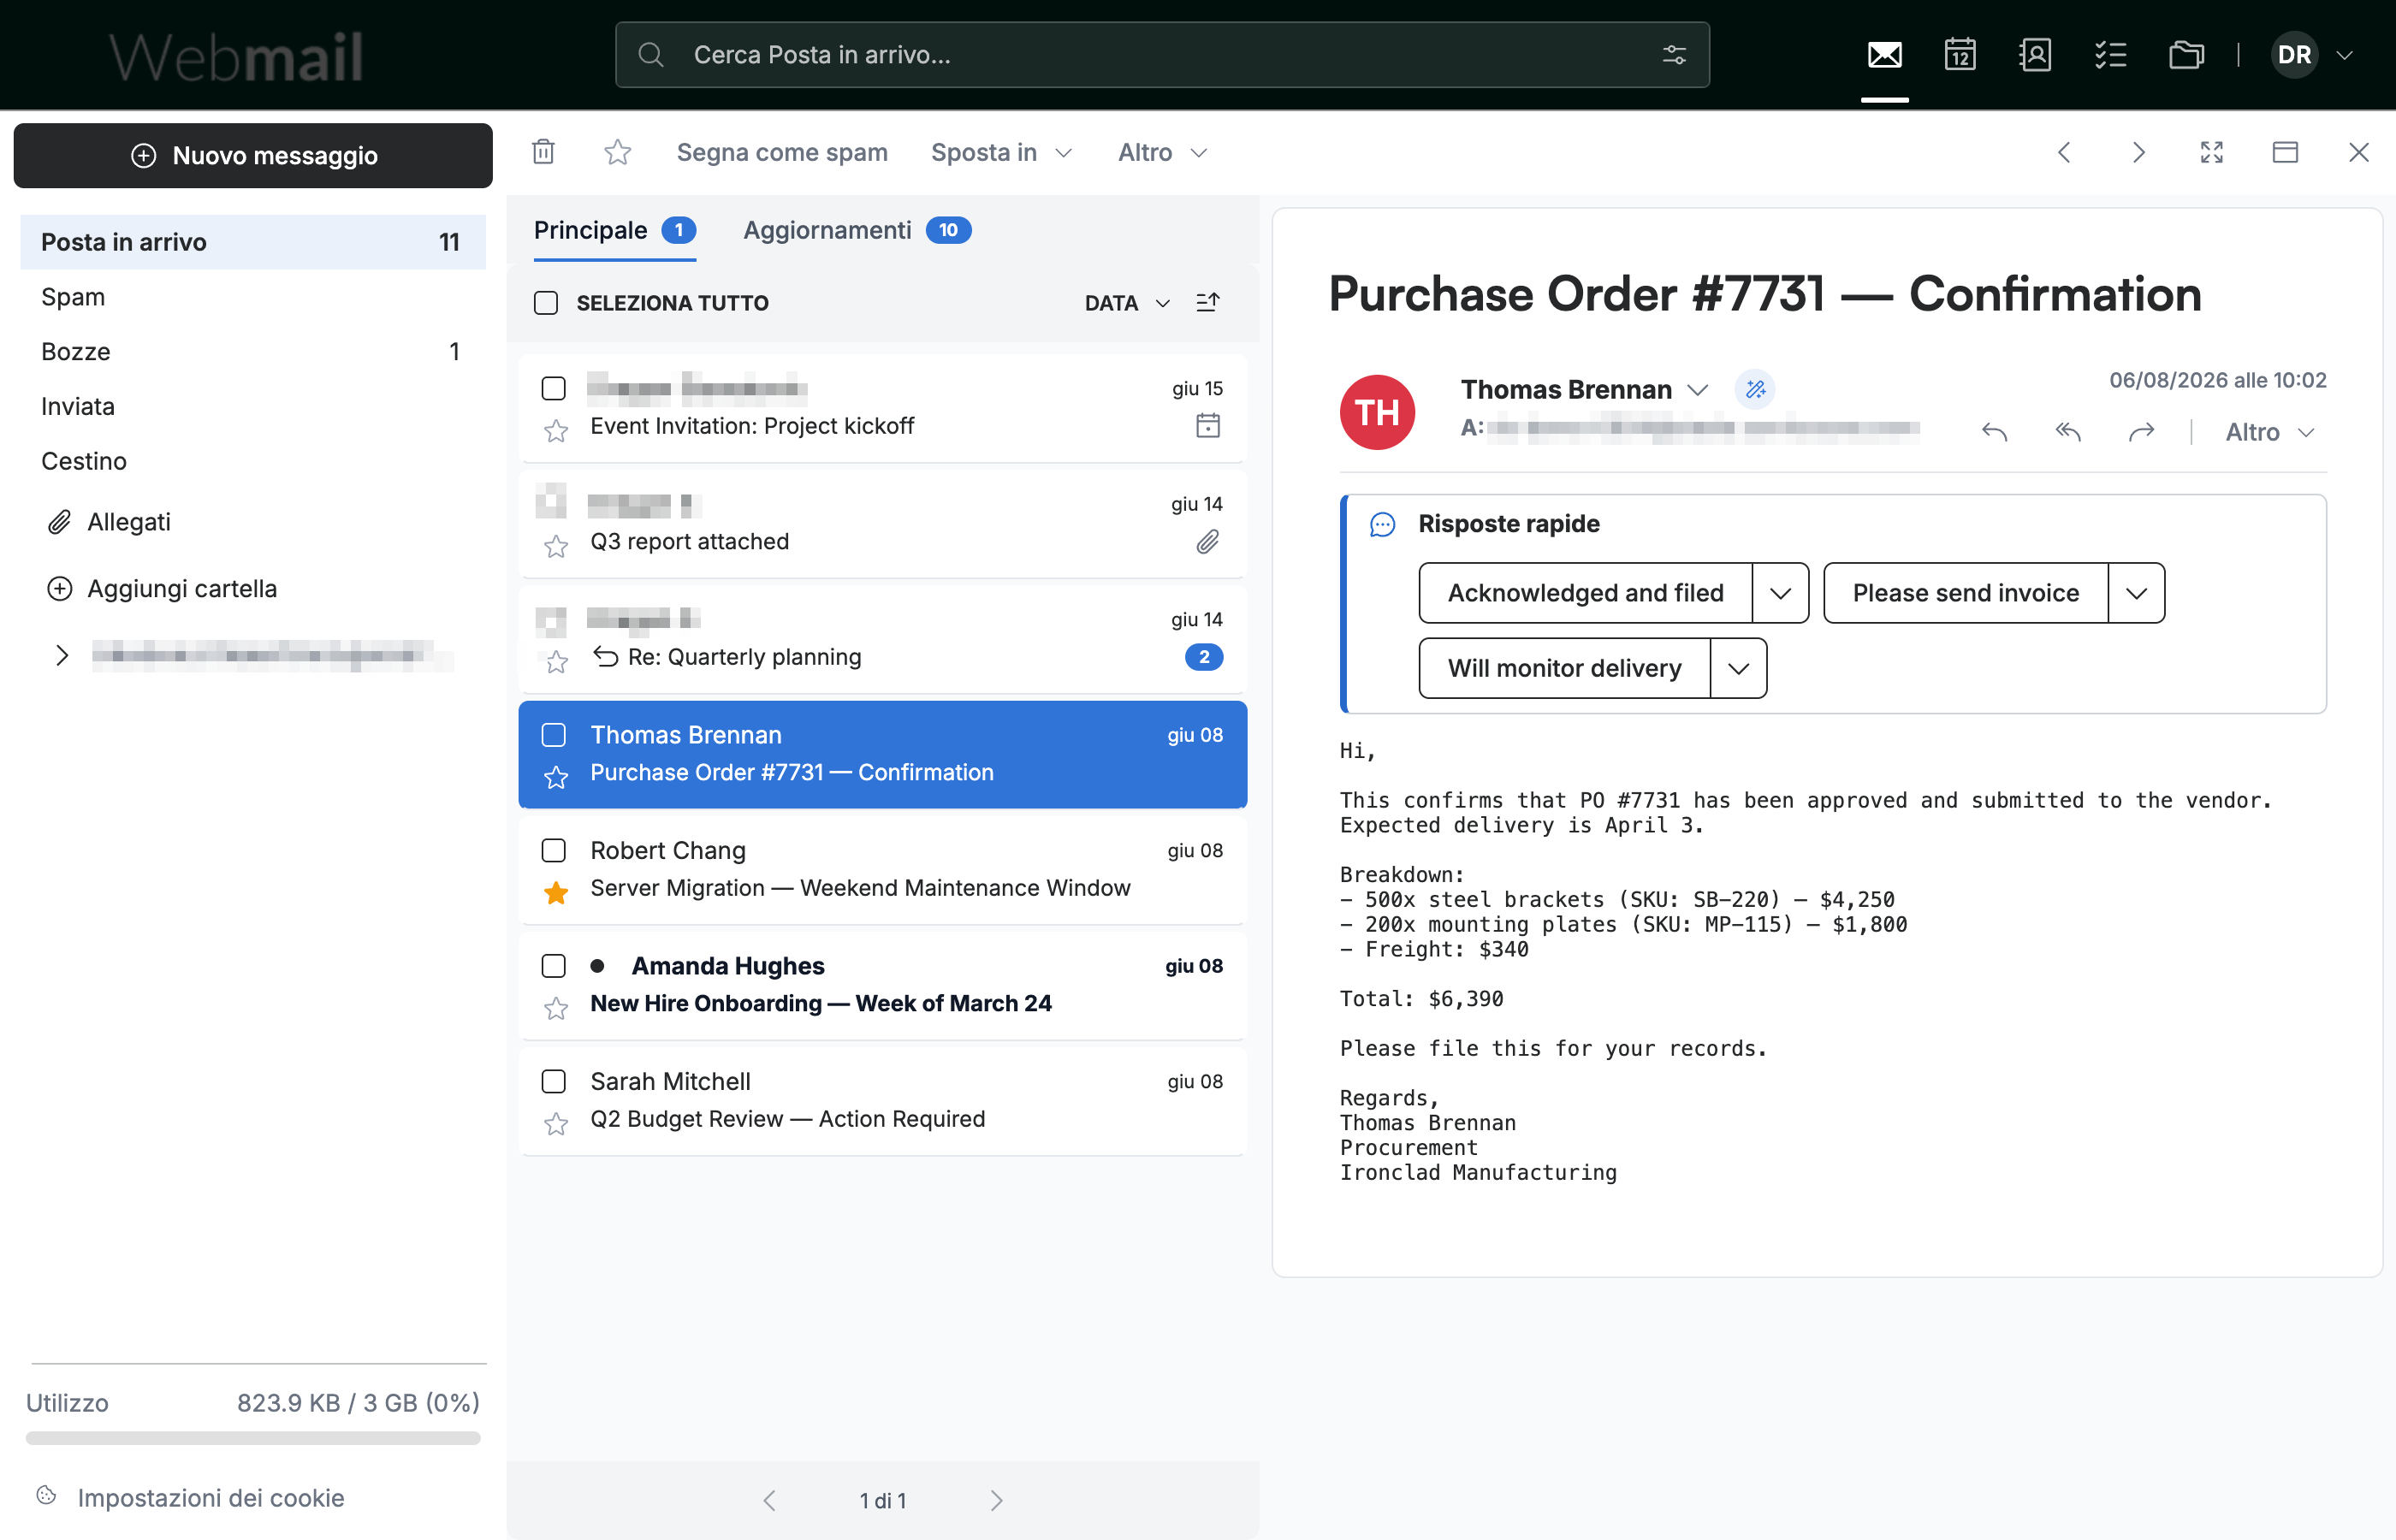Screen dimensions: 2396x1540
Task: Go to next message arrow
Action: tap(2138, 152)
